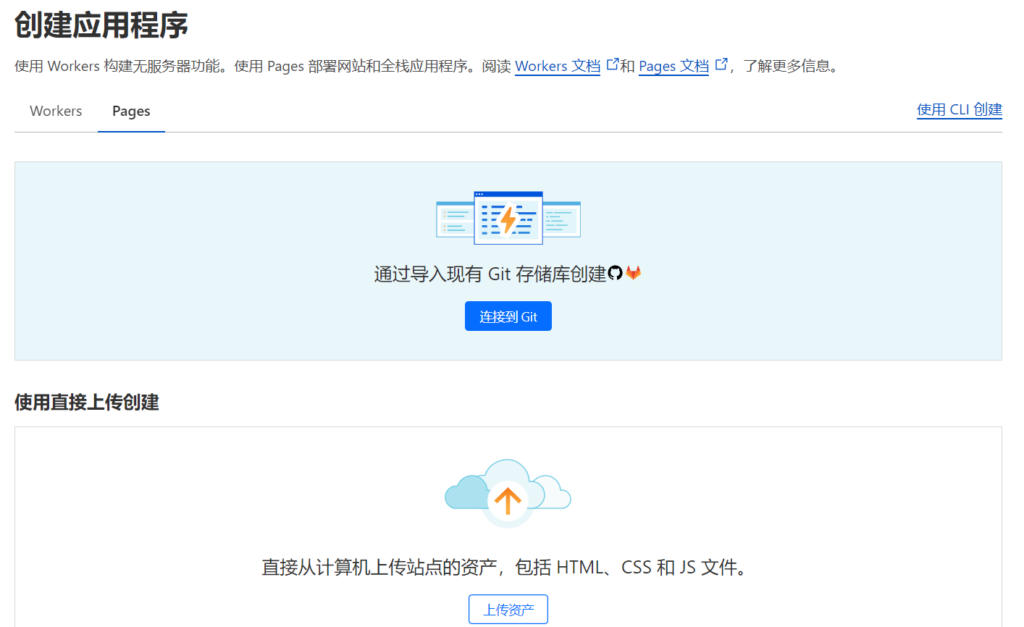The height and width of the screenshot is (627, 1024).
Task: Click external-link icon beside Workers 文档
Action: tap(613, 66)
